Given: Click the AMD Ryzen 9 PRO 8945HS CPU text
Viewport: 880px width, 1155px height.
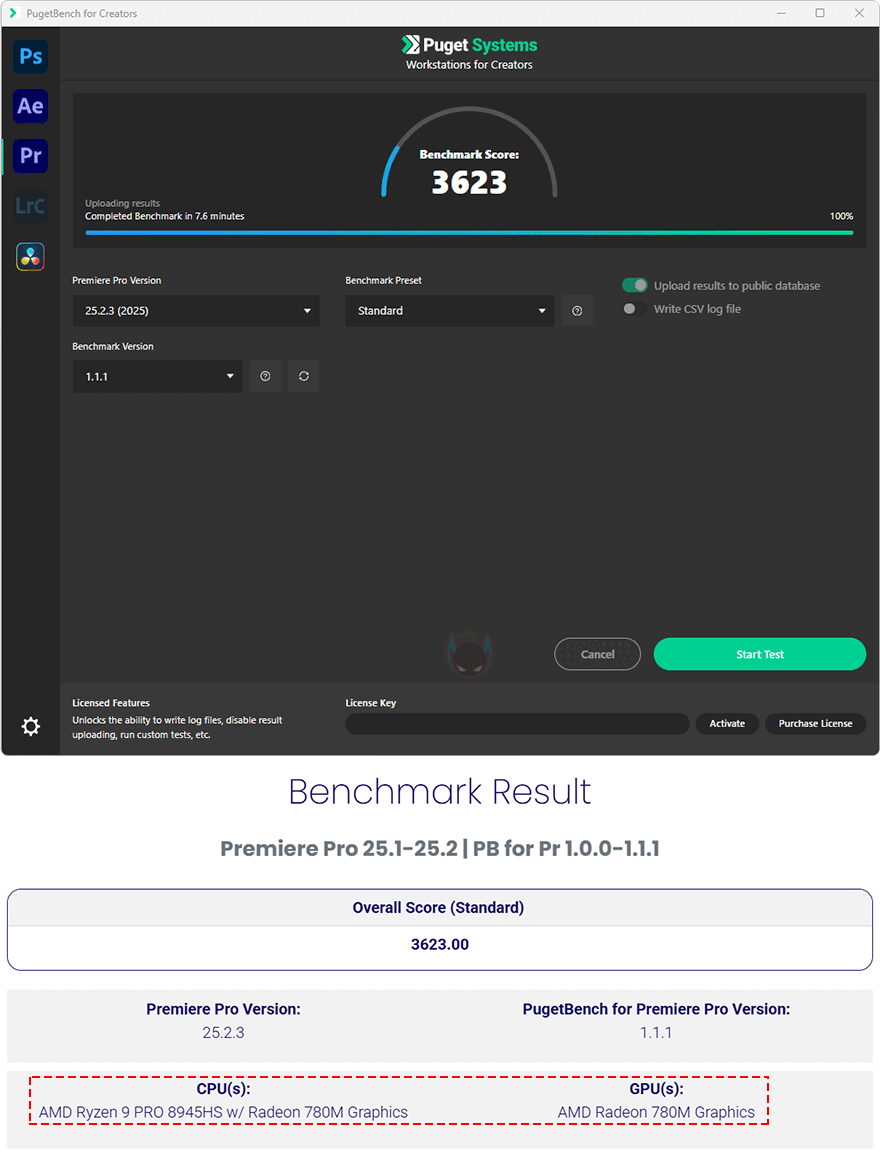Looking at the screenshot, I should (x=223, y=1112).
